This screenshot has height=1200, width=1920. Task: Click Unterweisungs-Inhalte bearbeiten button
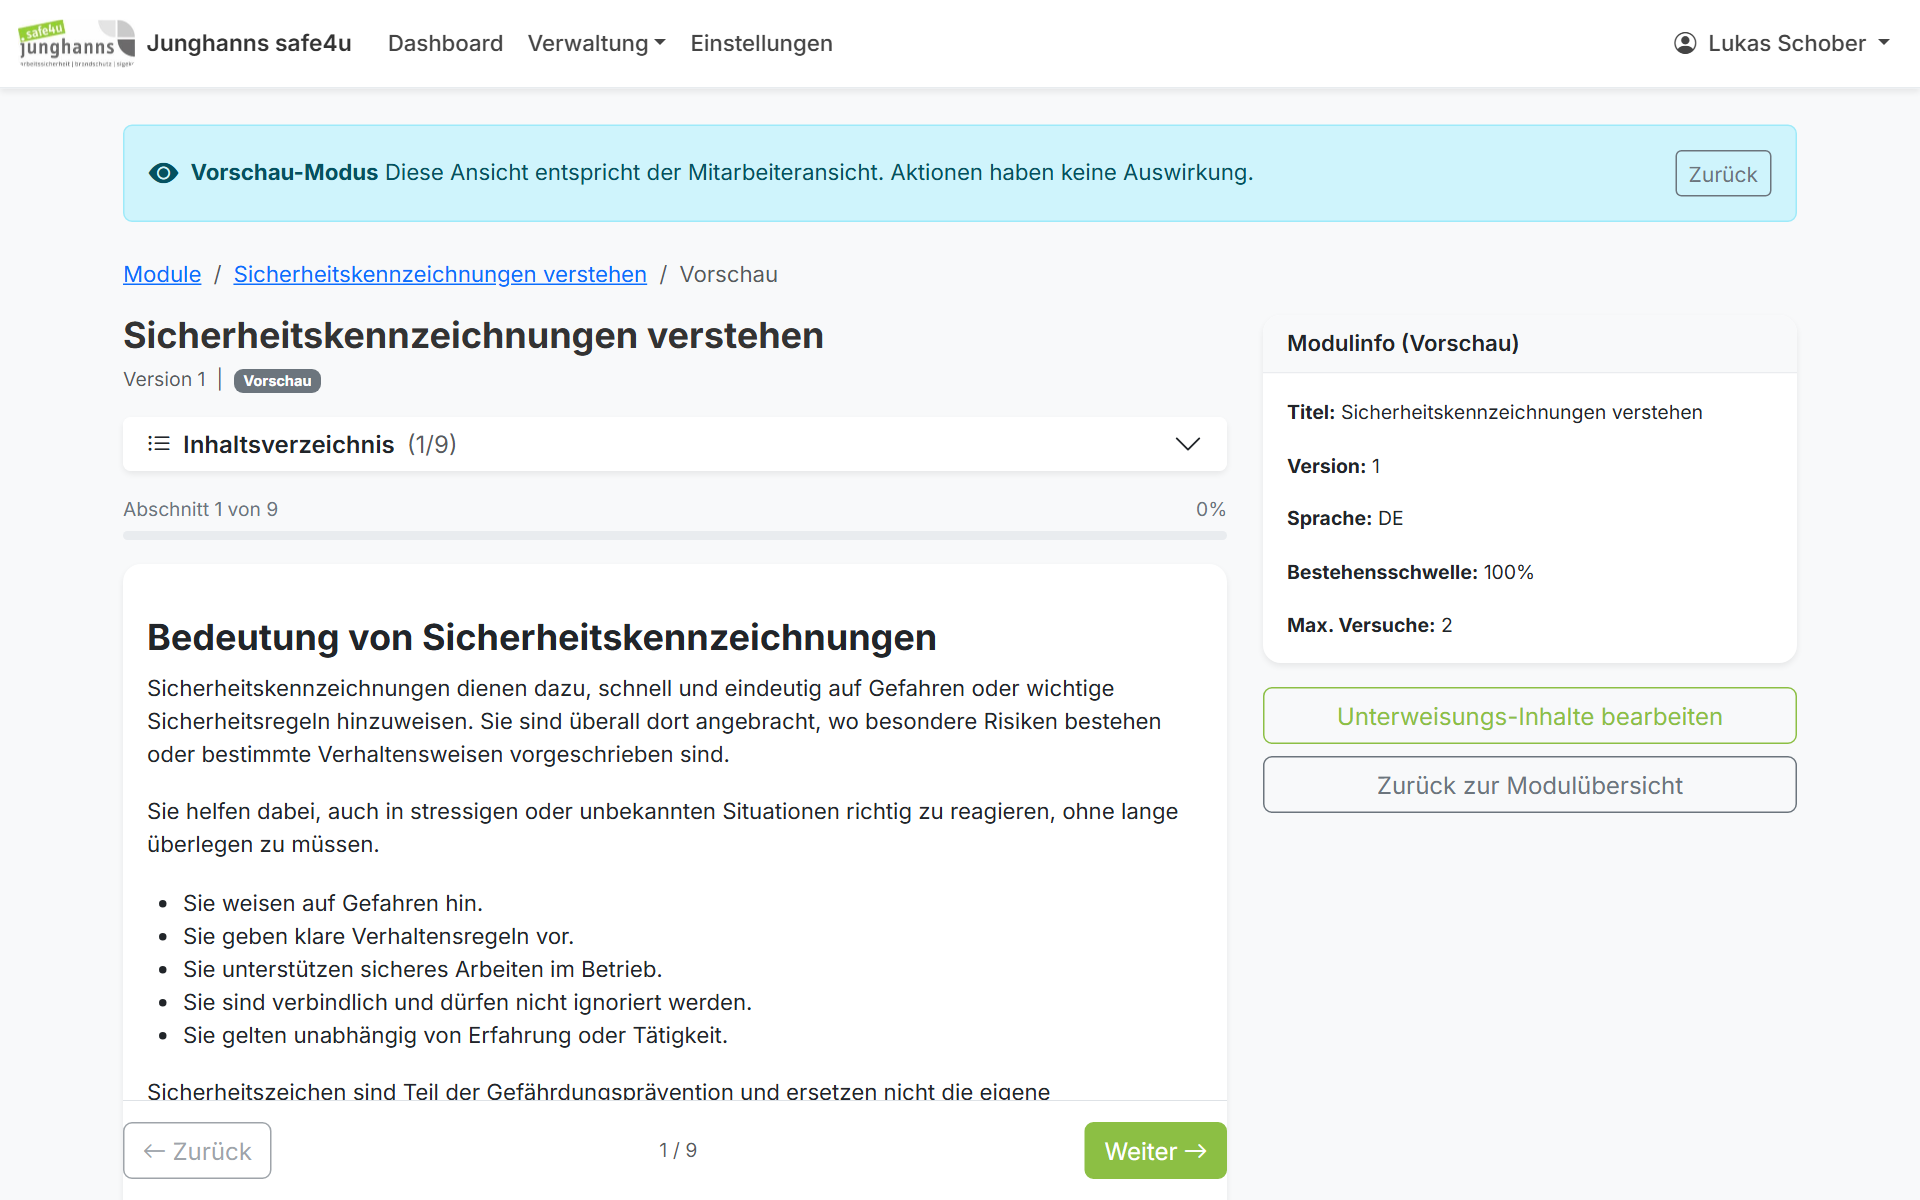coord(1529,716)
